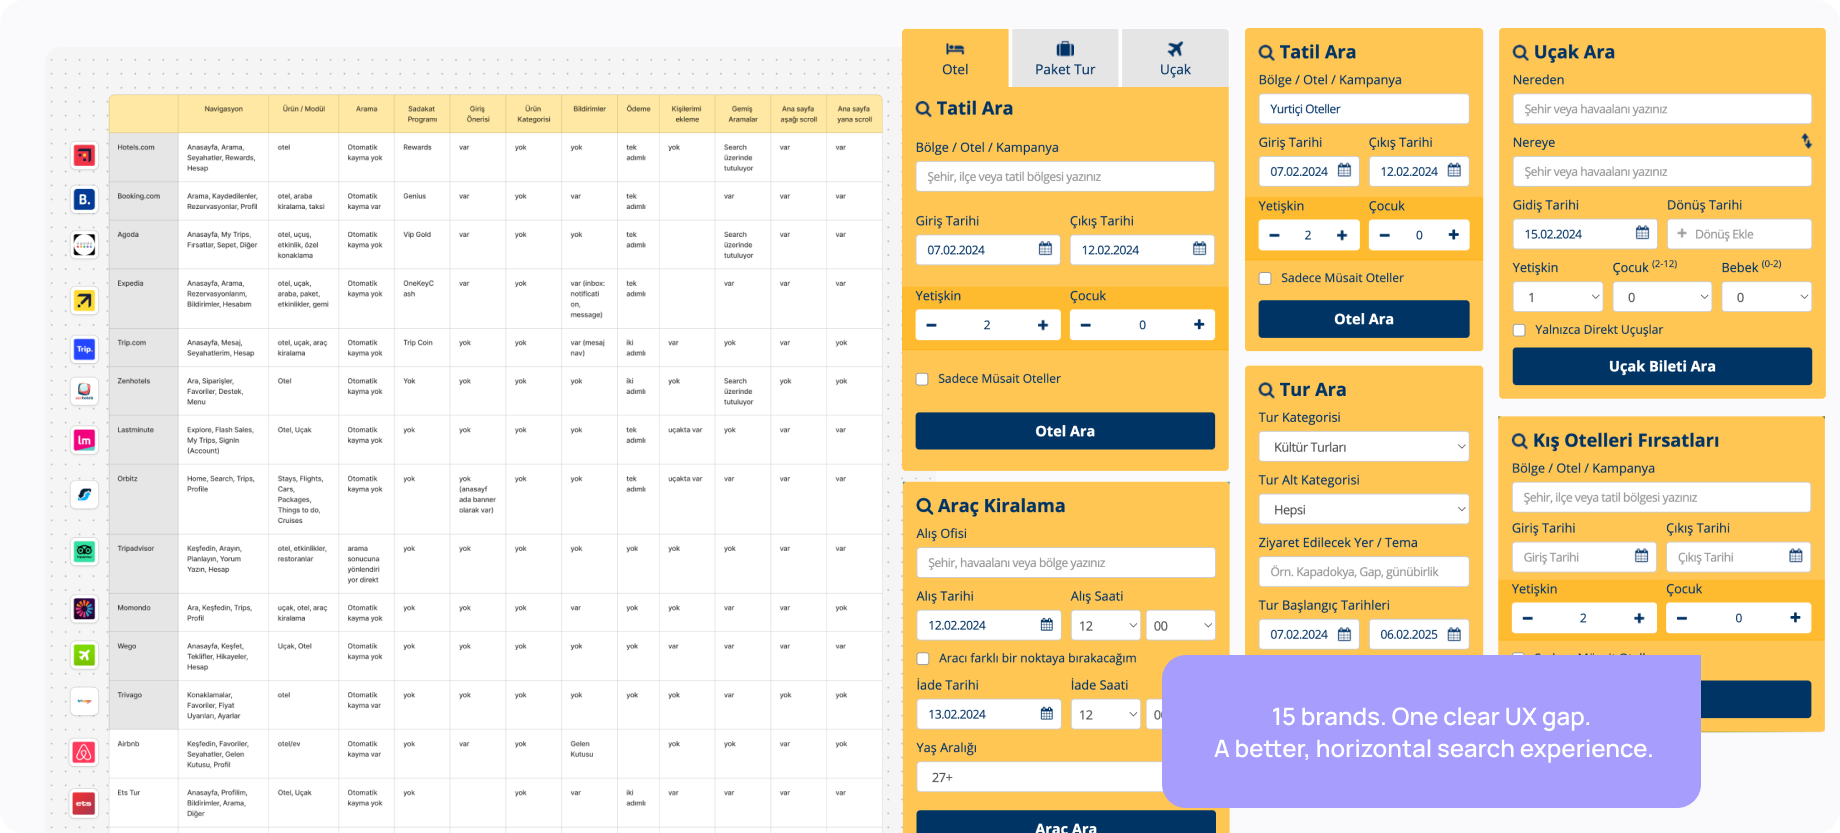
Task: Increase Yetişkin count in Kış Otelleri Fırsatları
Action: [x=1639, y=618]
